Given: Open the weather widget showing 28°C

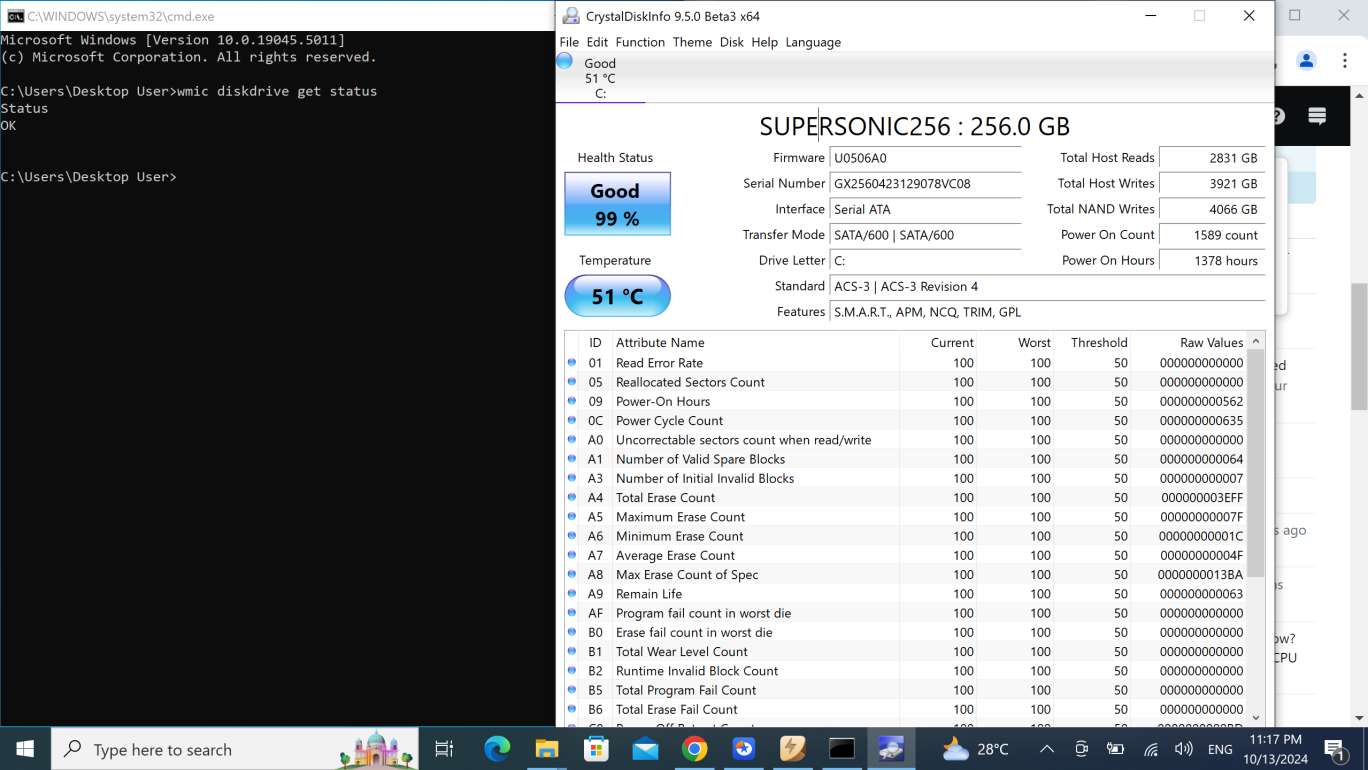Looking at the screenshot, I should point(976,749).
